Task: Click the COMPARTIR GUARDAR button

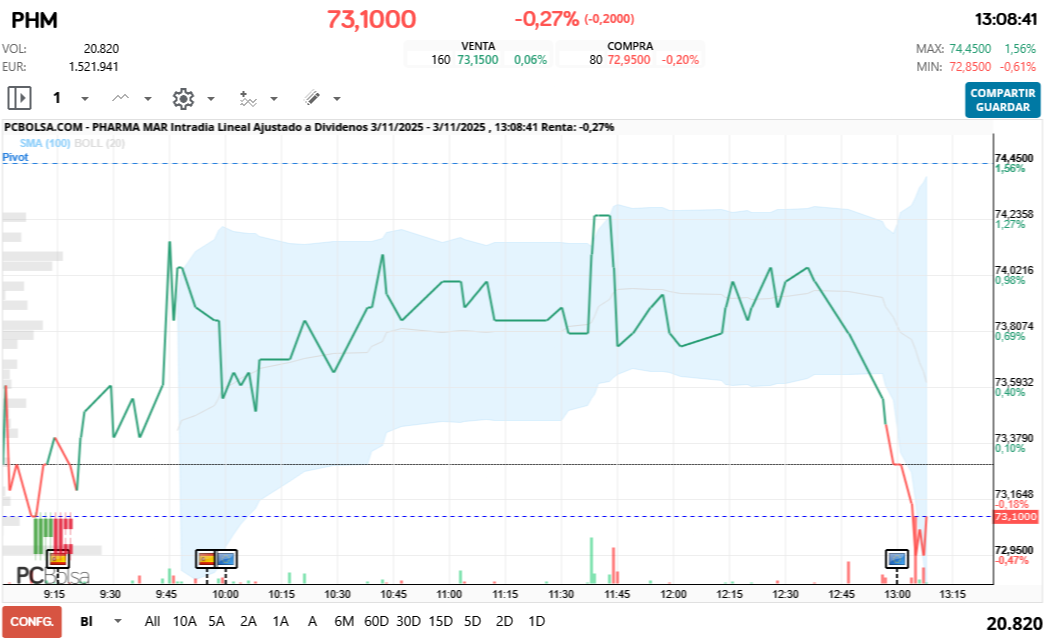Action: (1003, 99)
